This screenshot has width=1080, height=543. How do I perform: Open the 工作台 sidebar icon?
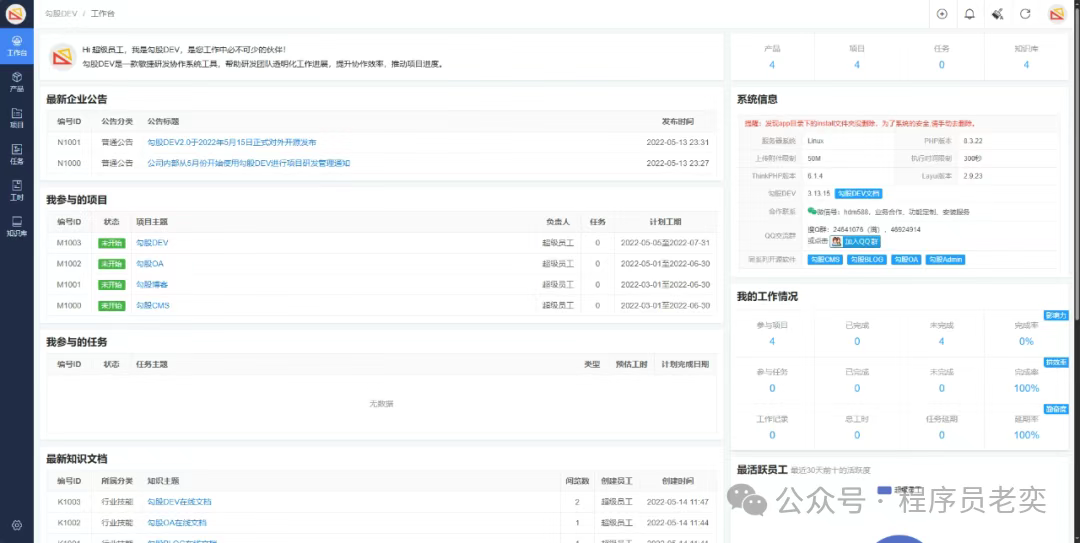[16, 45]
